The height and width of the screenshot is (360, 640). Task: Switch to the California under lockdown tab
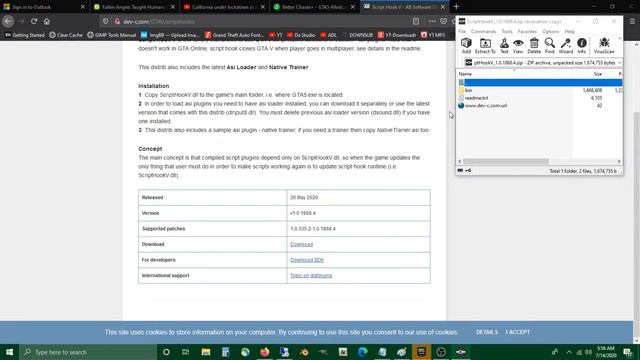pyautogui.click(x=222, y=7)
